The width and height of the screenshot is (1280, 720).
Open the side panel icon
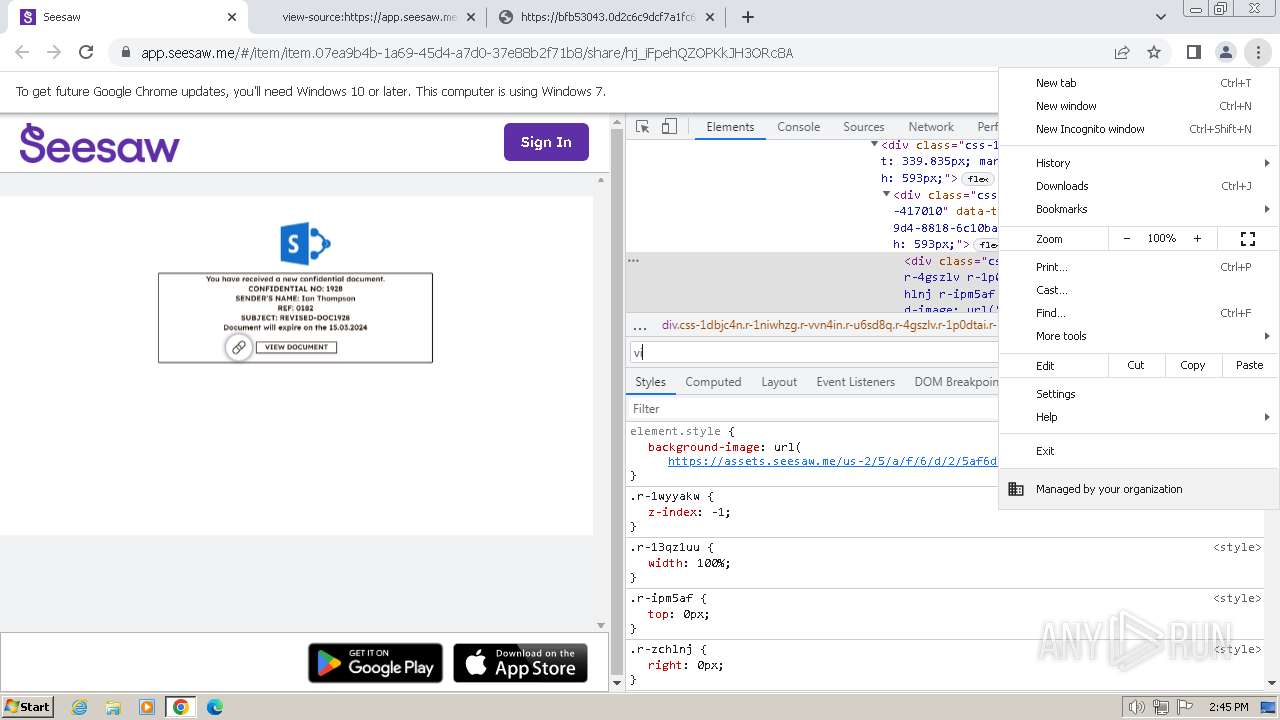[1193, 52]
